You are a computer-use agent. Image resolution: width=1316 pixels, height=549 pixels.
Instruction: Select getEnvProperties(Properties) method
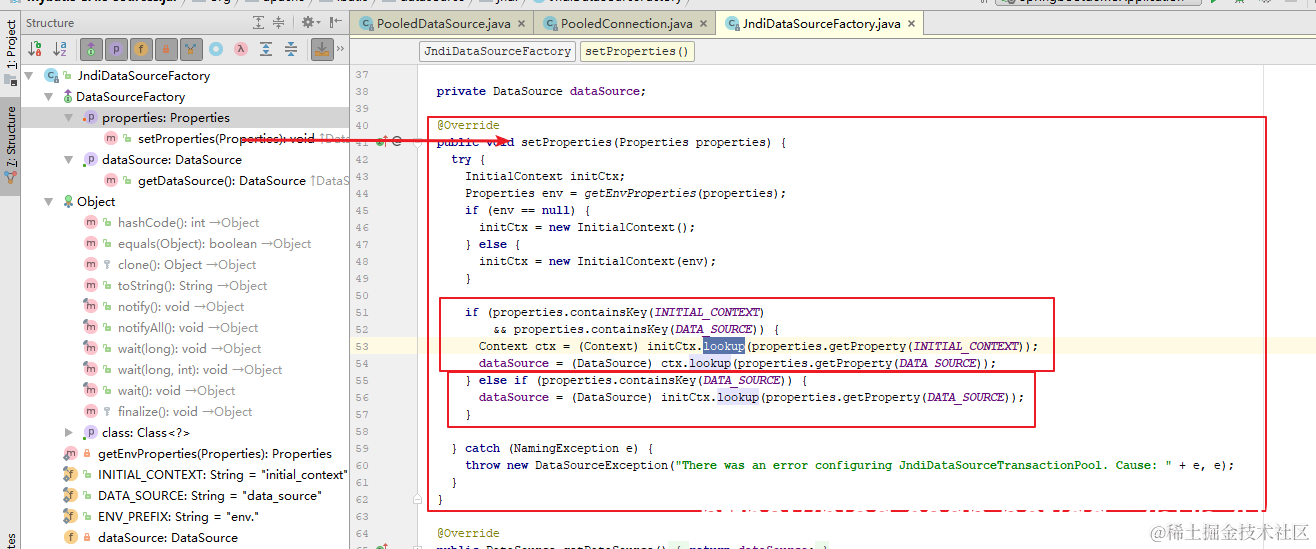click(215, 454)
